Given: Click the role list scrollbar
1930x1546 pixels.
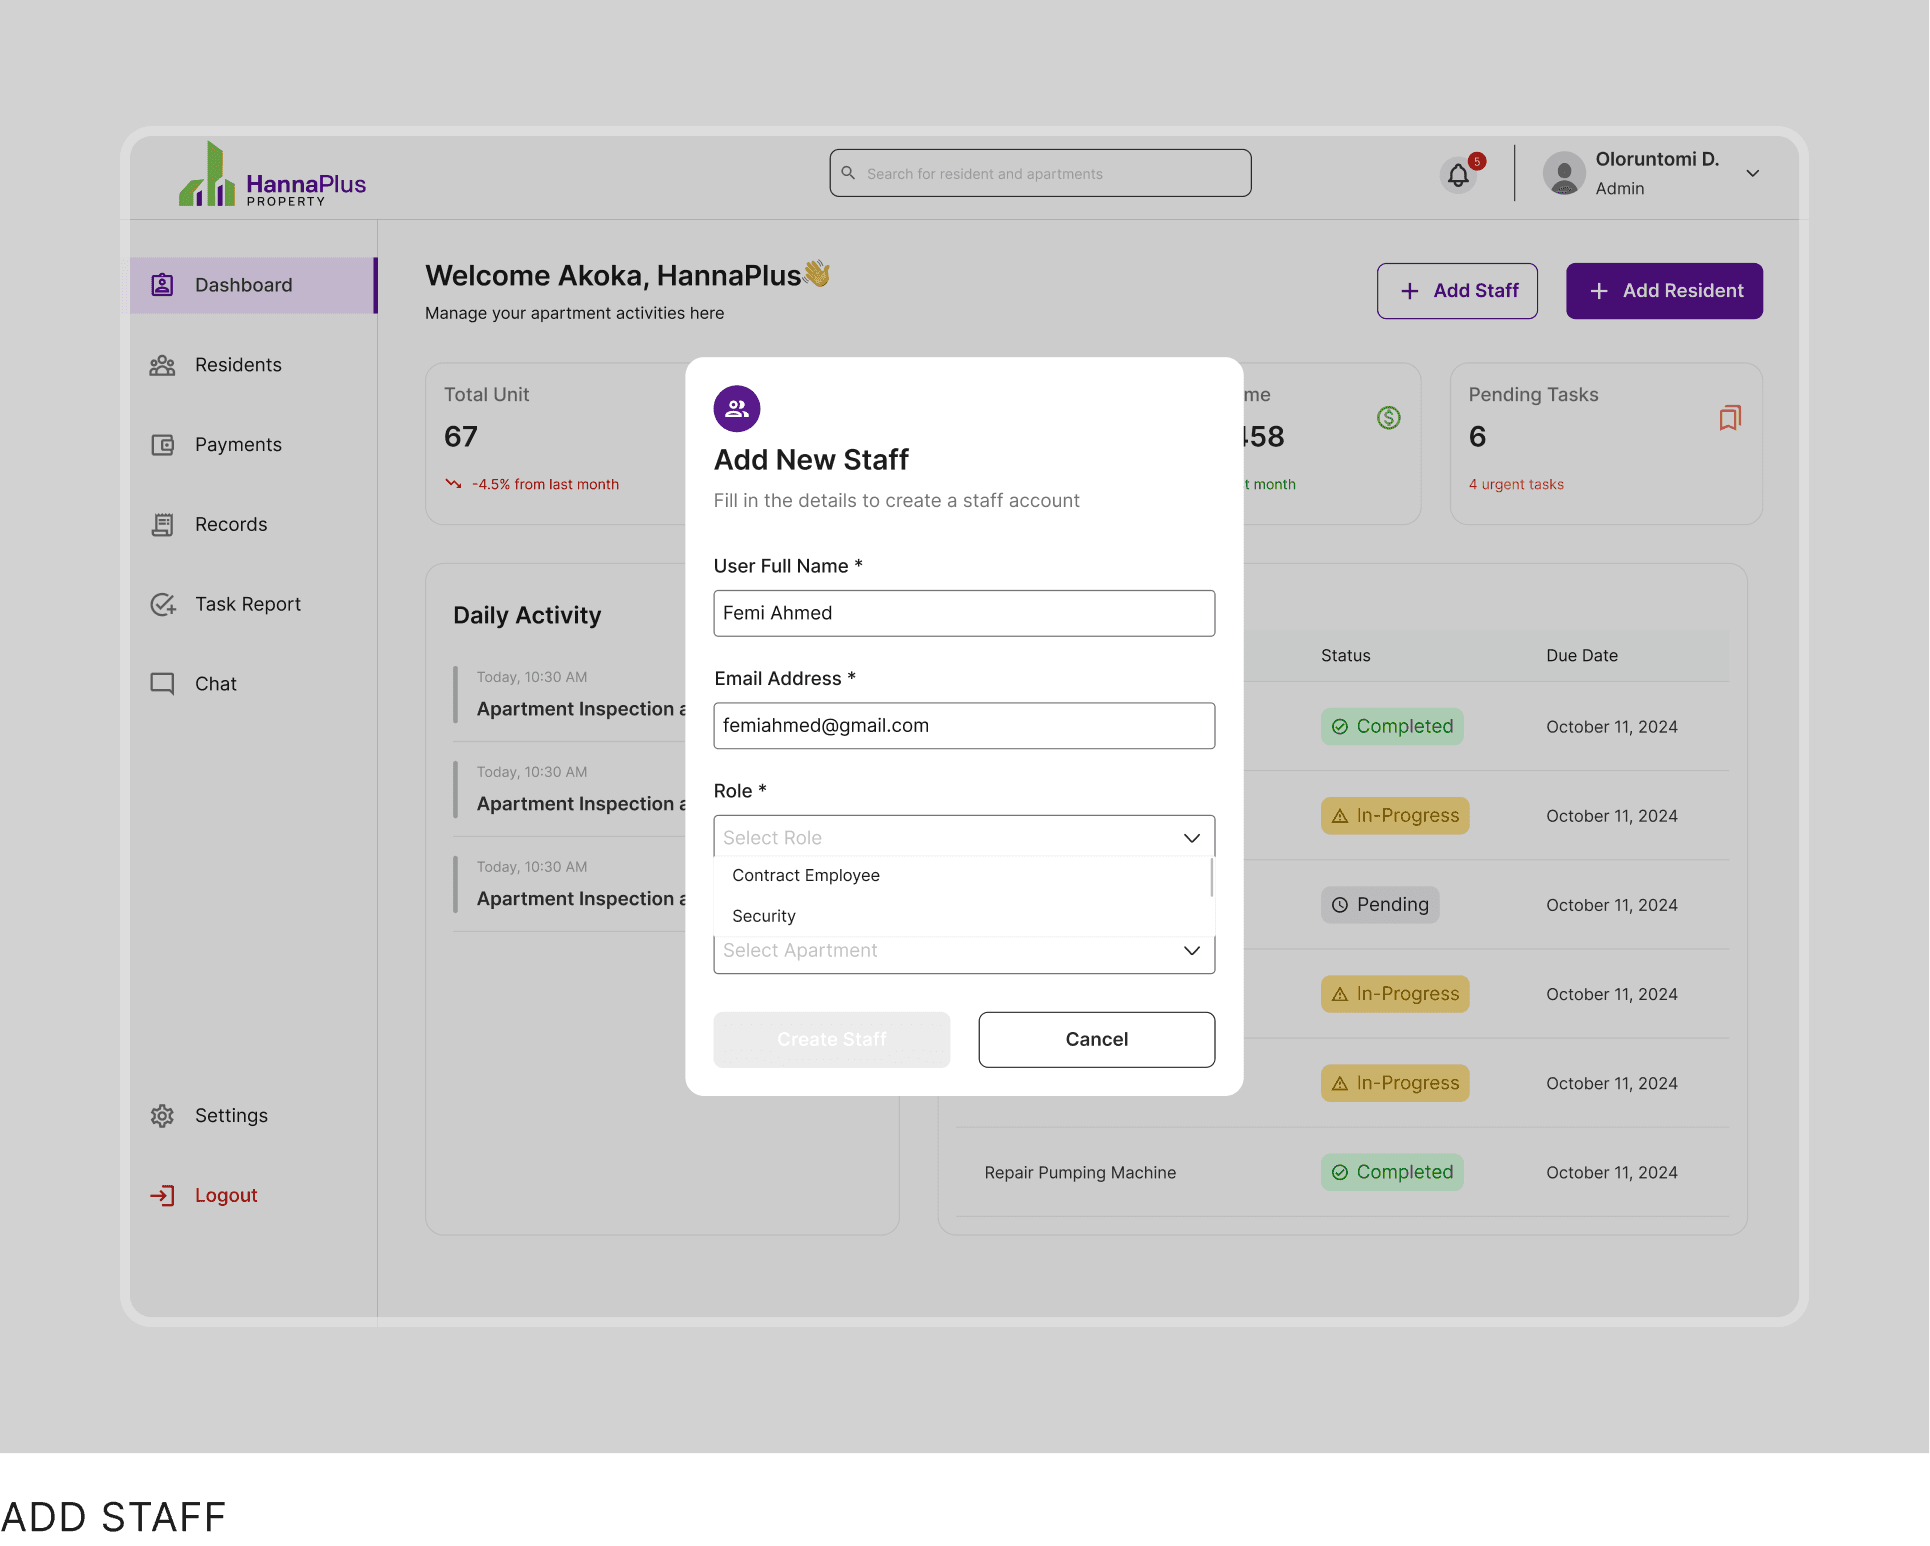Looking at the screenshot, I should click(x=1211, y=878).
